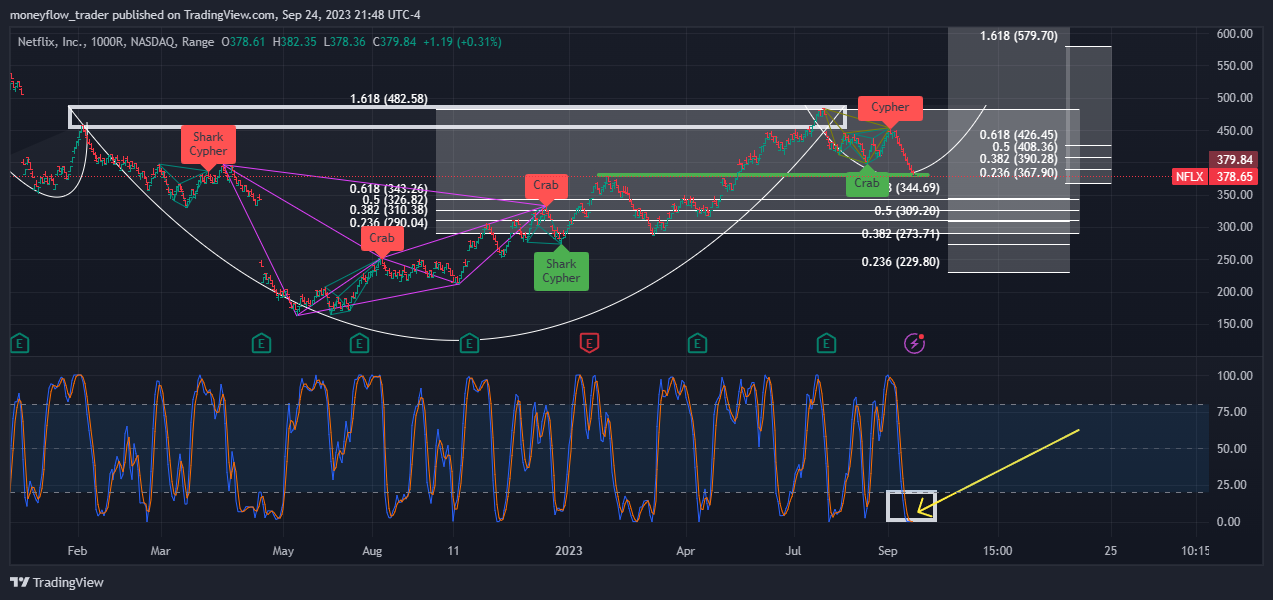The height and width of the screenshot is (600, 1273).
Task: Click the 1.618 (579.70) Fibonacci label
Action: [1018, 36]
